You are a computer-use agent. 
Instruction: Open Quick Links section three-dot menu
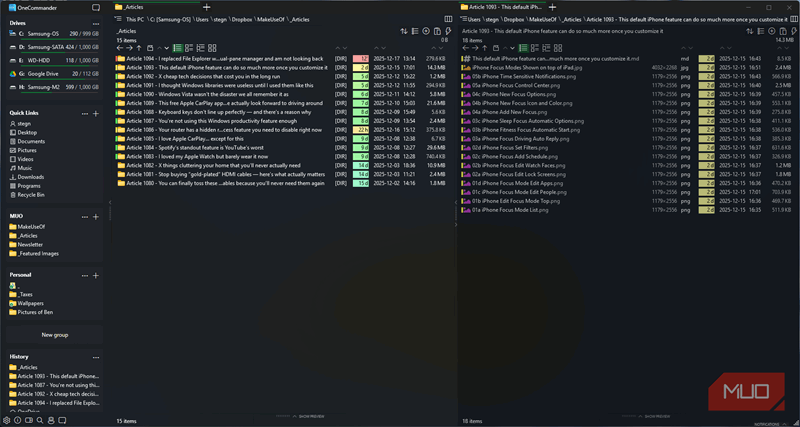click(85, 114)
